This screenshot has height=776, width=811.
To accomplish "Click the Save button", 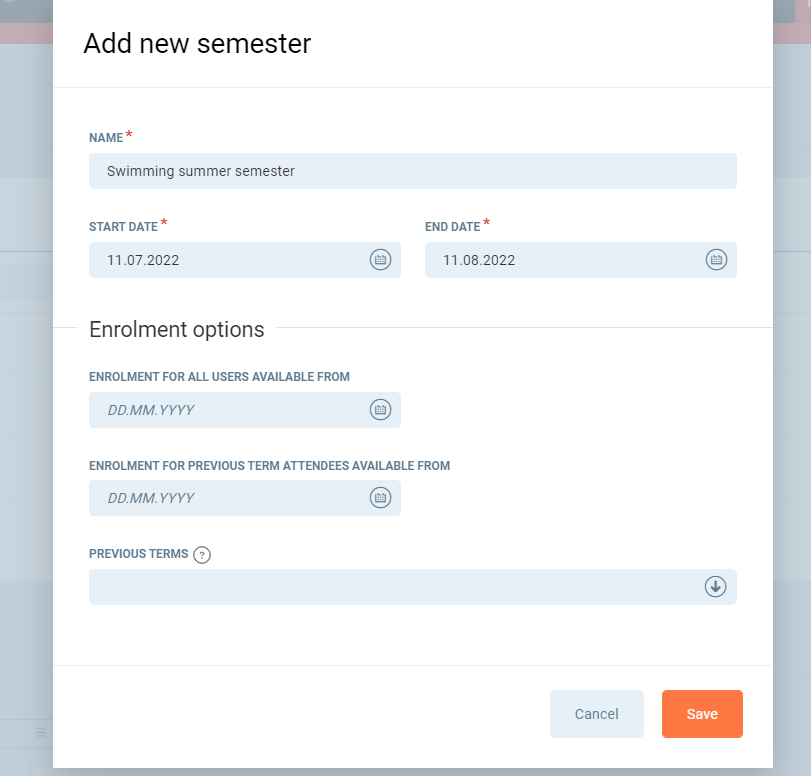I will point(702,714).
